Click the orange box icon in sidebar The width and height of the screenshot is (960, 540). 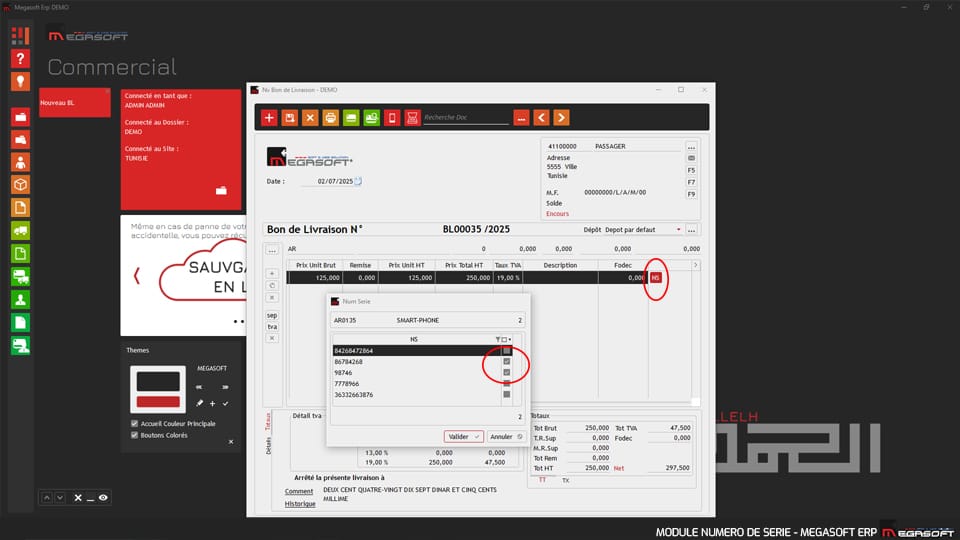pos(20,185)
